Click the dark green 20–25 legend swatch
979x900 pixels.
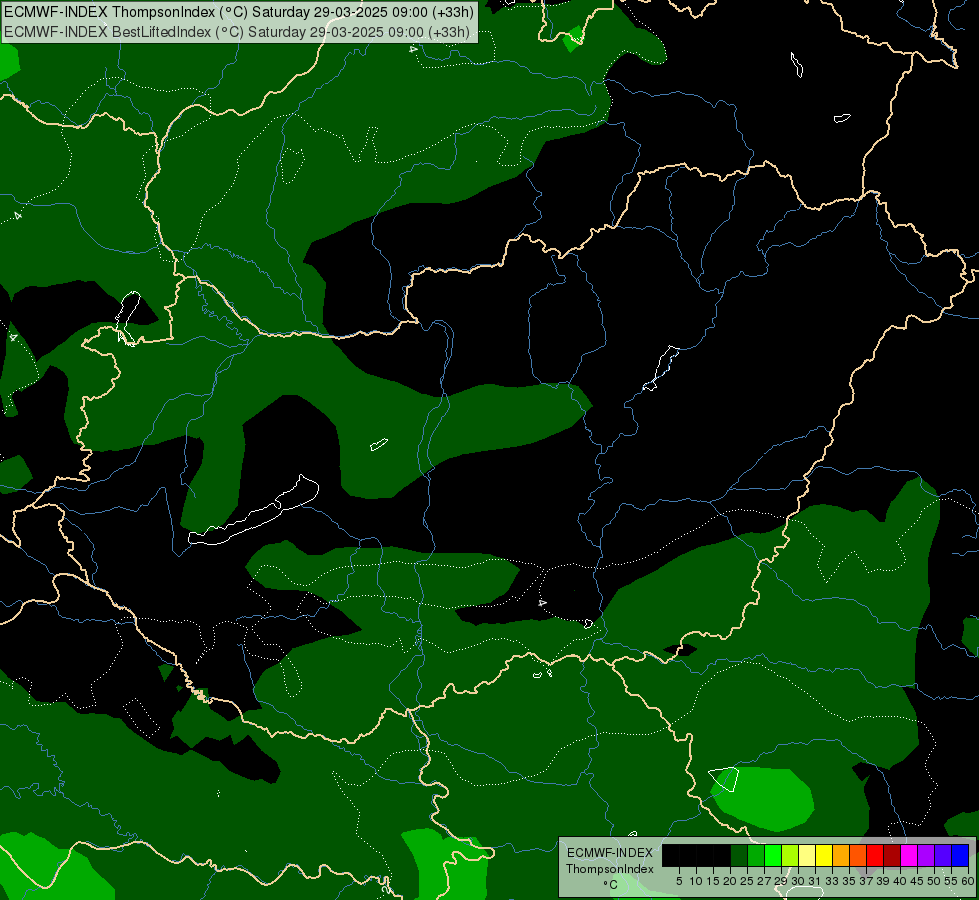point(739,856)
